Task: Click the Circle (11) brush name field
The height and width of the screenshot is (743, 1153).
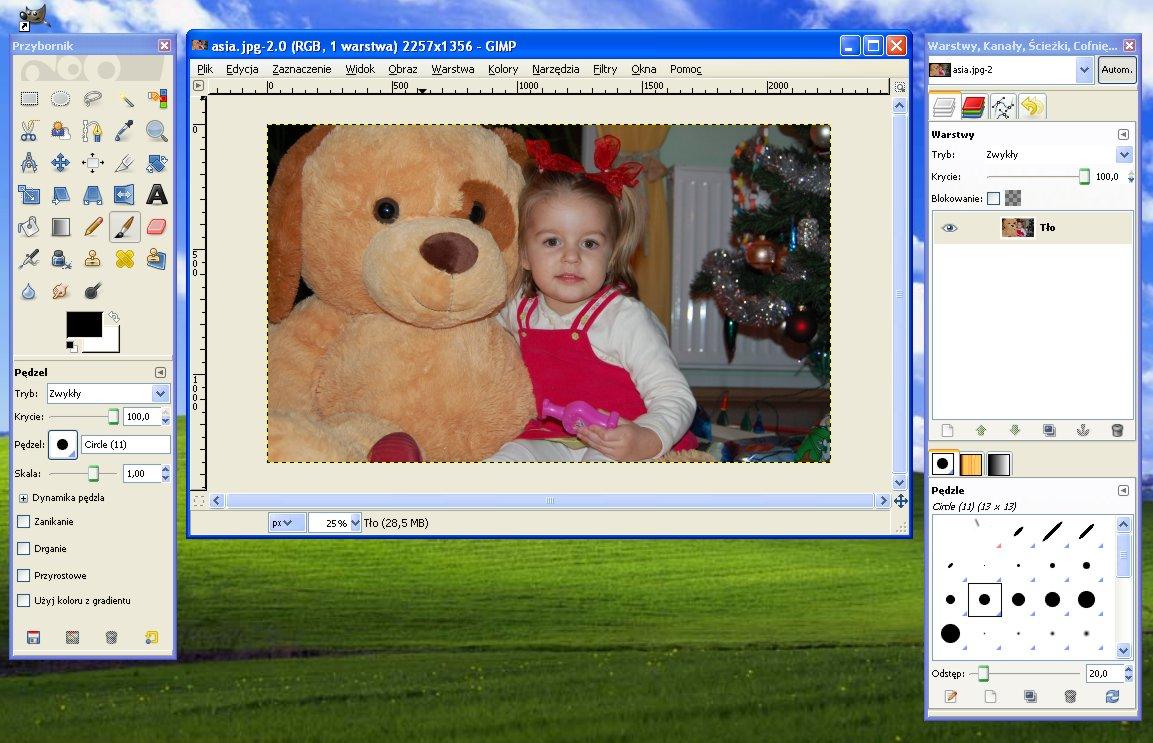Action: tap(126, 444)
